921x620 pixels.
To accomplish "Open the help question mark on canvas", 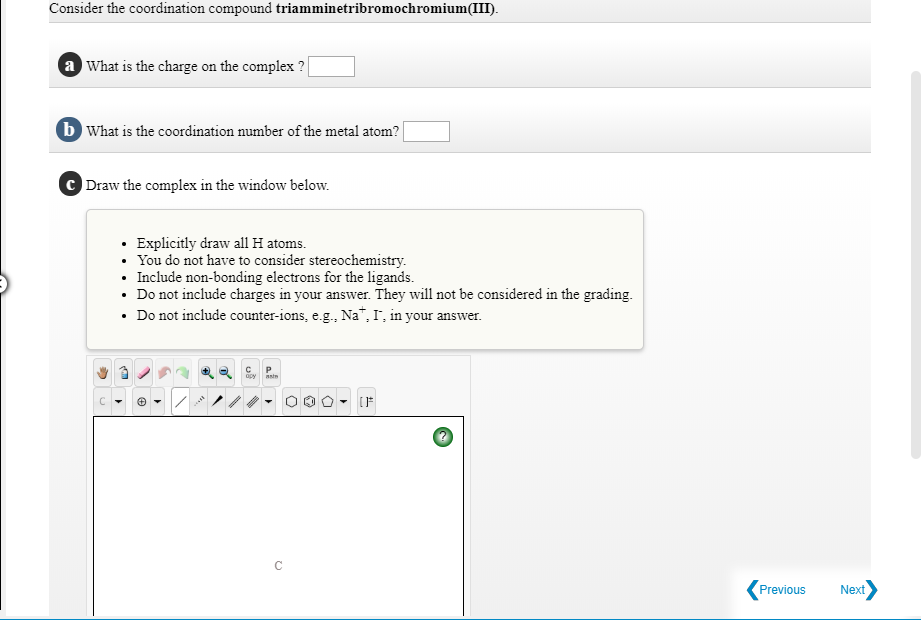I will click(443, 437).
